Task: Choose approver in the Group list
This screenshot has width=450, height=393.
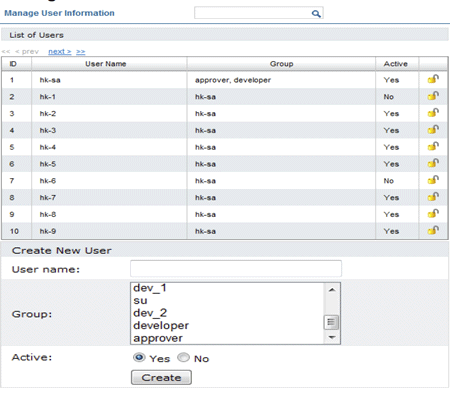Action: (158, 338)
